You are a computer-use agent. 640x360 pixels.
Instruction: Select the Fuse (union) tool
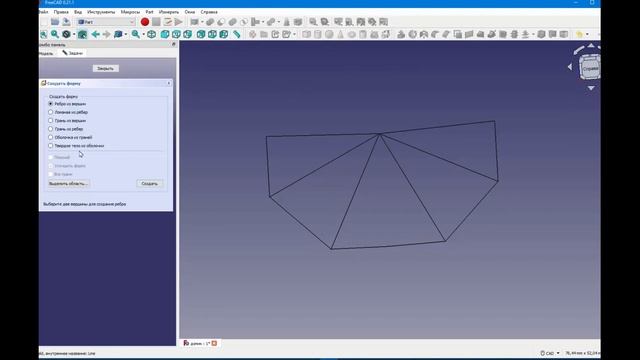[x=232, y=22]
